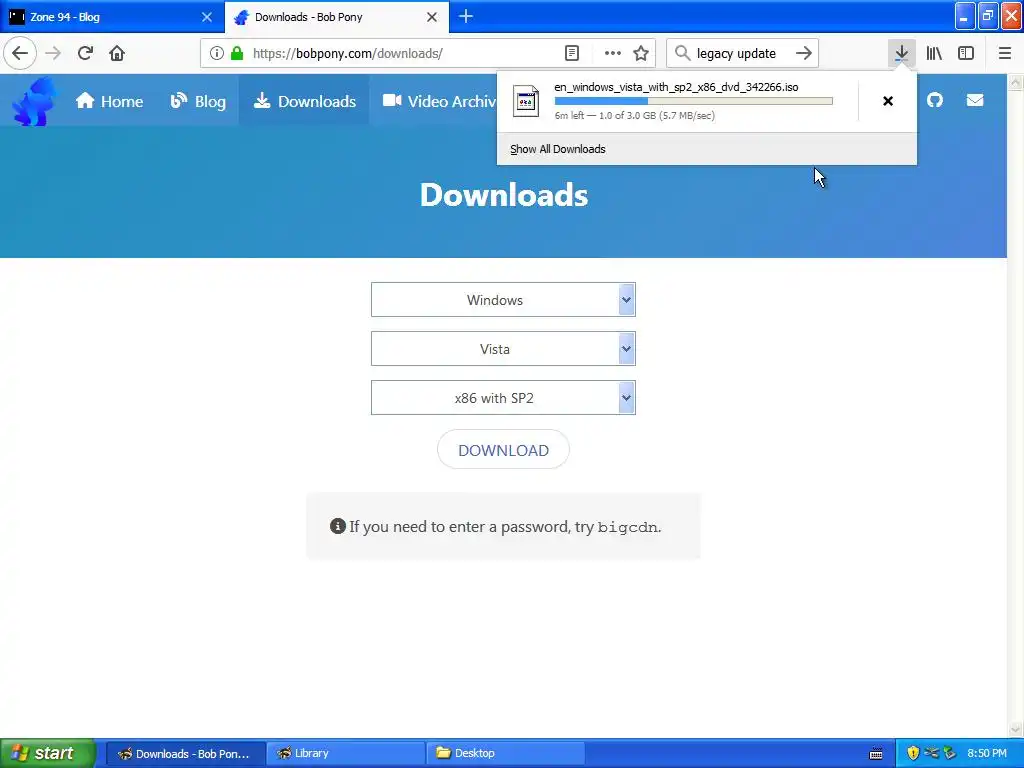The height and width of the screenshot is (768, 1024).
Task: Submit the legacy update search arrow
Action: pyautogui.click(x=804, y=53)
